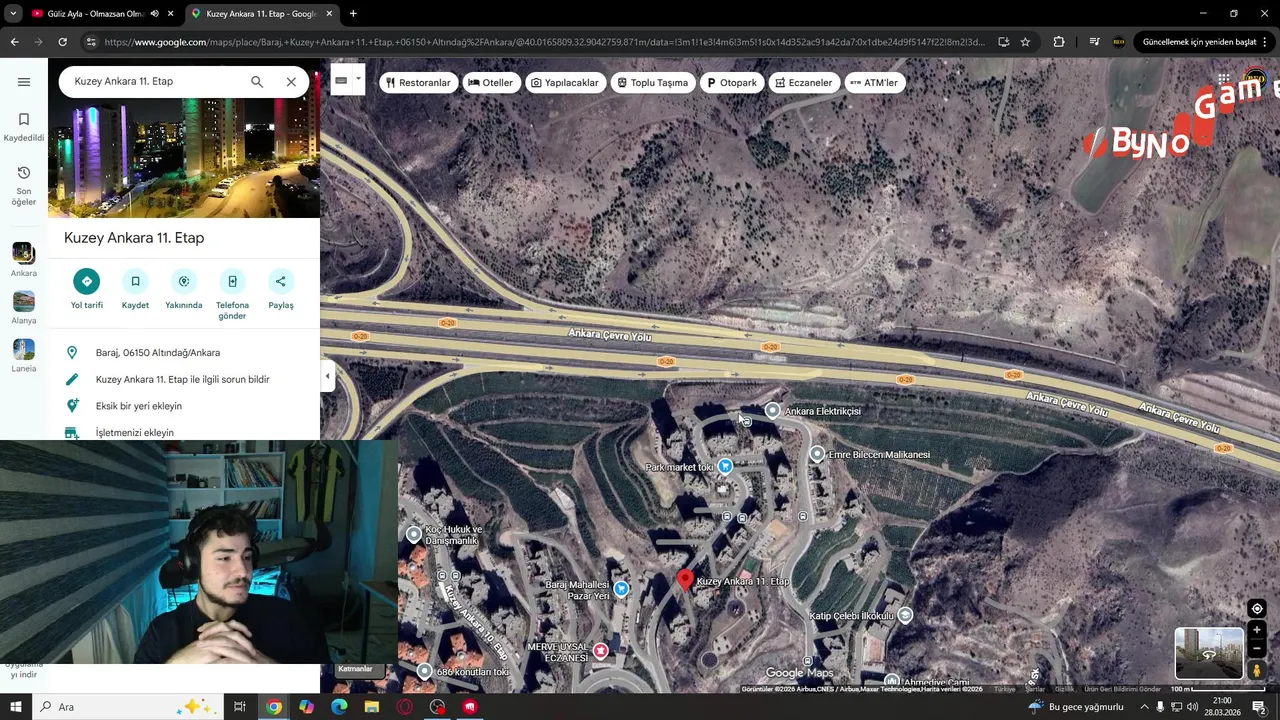Image resolution: width=1280 pixels, height=720 pixels.
Task: Open the Google apps grid icon
Action: (x=1224, y=79)
